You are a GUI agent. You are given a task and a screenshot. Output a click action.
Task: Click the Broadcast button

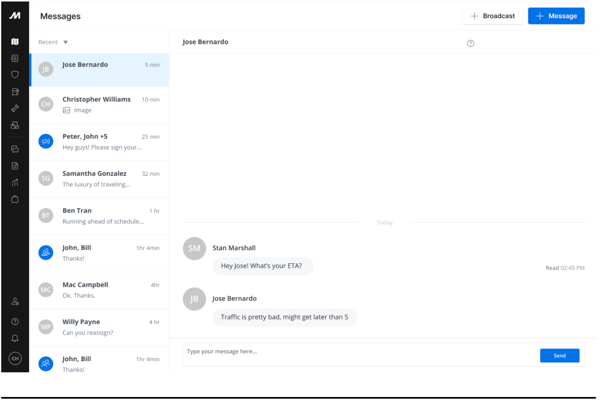[x=492, y=16]
